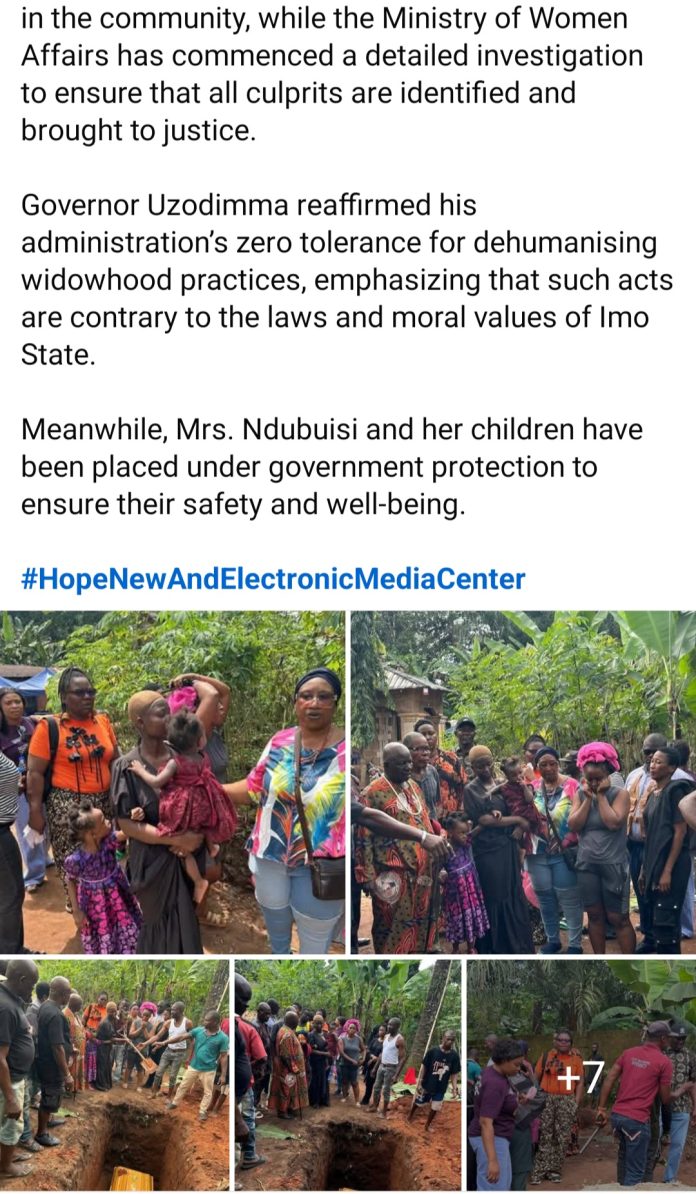The image size is (696, 1194).
Task: Tap the man in maroon shirt
Action: click(640, 1100)
